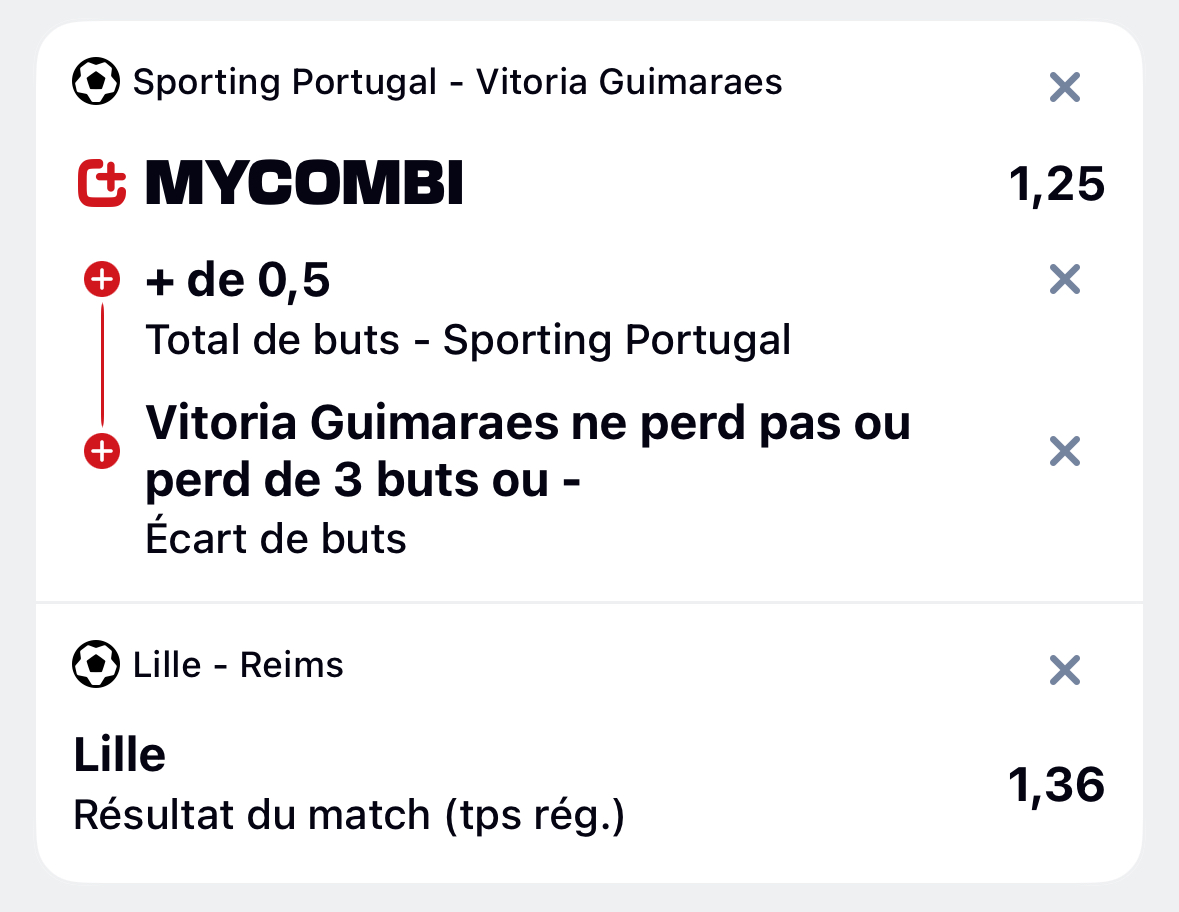This screenshot has width=1179, height=912.
Task: Click the soccer ball icon beside Sporting Portugal
Action: tap(95, 81)
